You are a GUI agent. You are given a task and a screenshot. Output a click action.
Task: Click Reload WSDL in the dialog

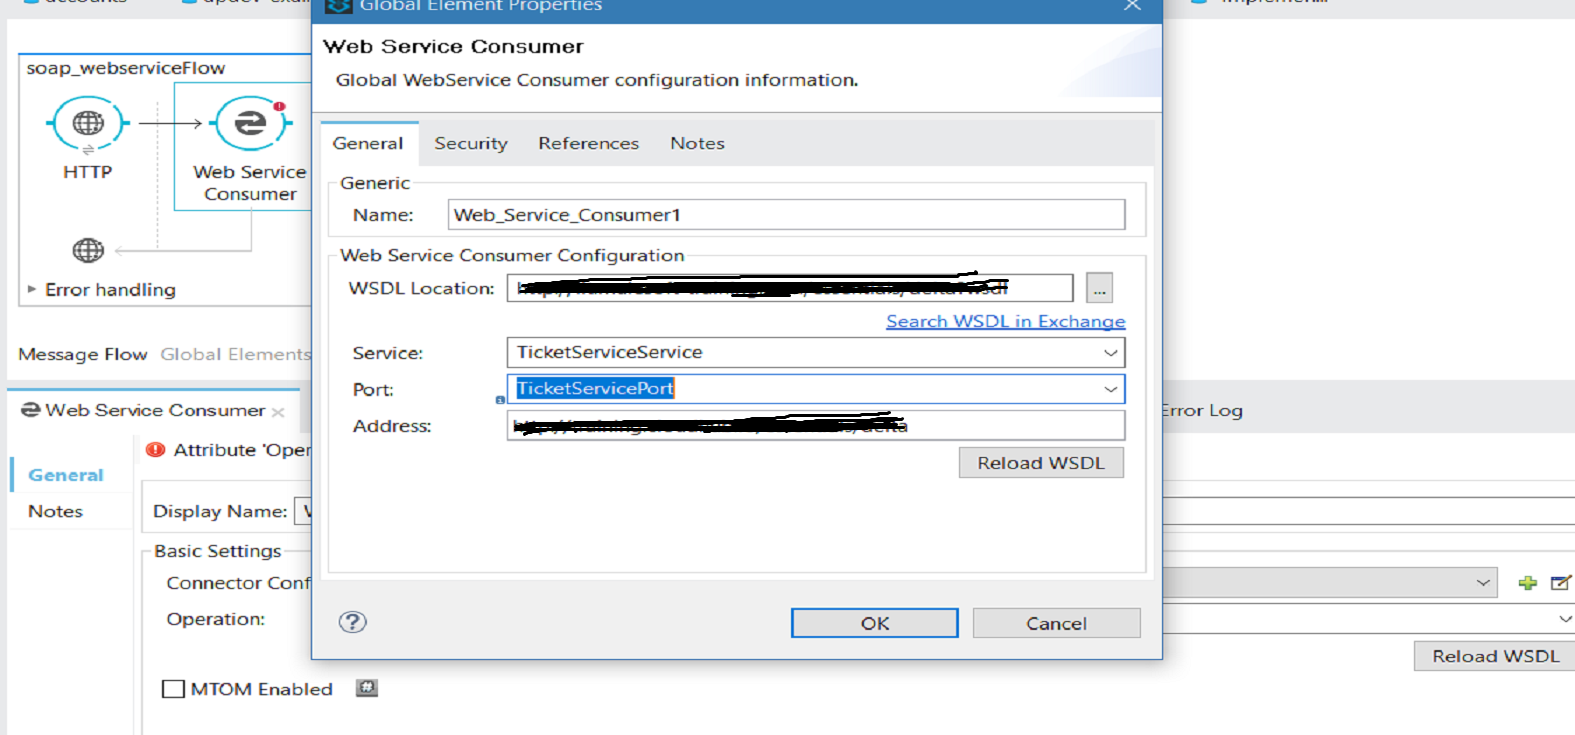click(x=1040, y=463)
